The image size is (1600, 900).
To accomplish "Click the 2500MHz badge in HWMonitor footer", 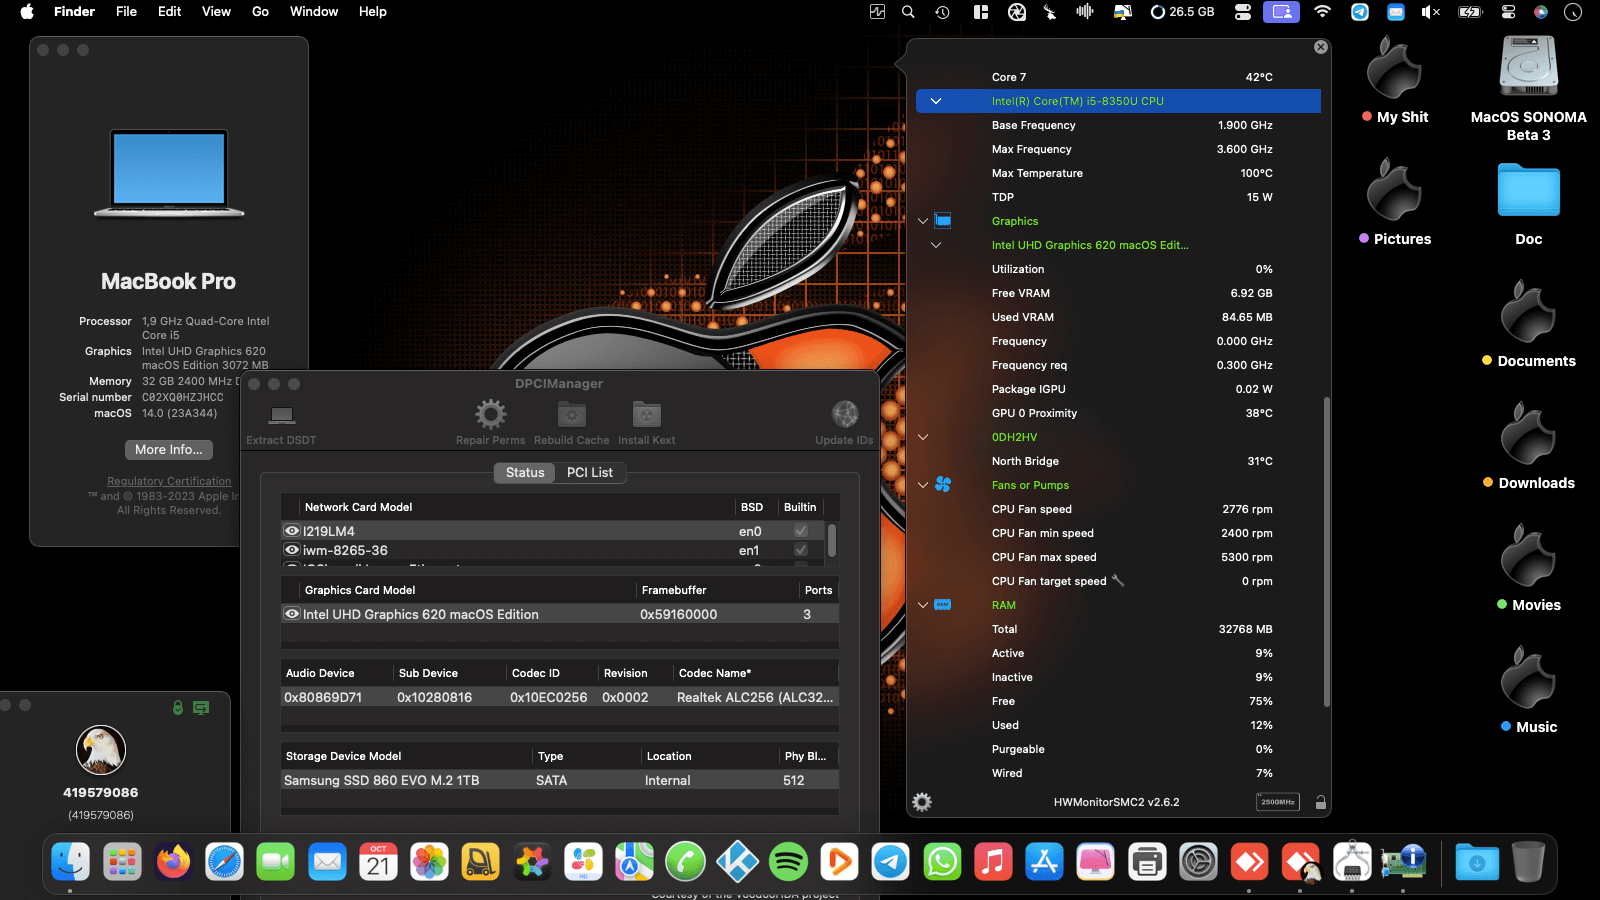I will click(1278, 802).
